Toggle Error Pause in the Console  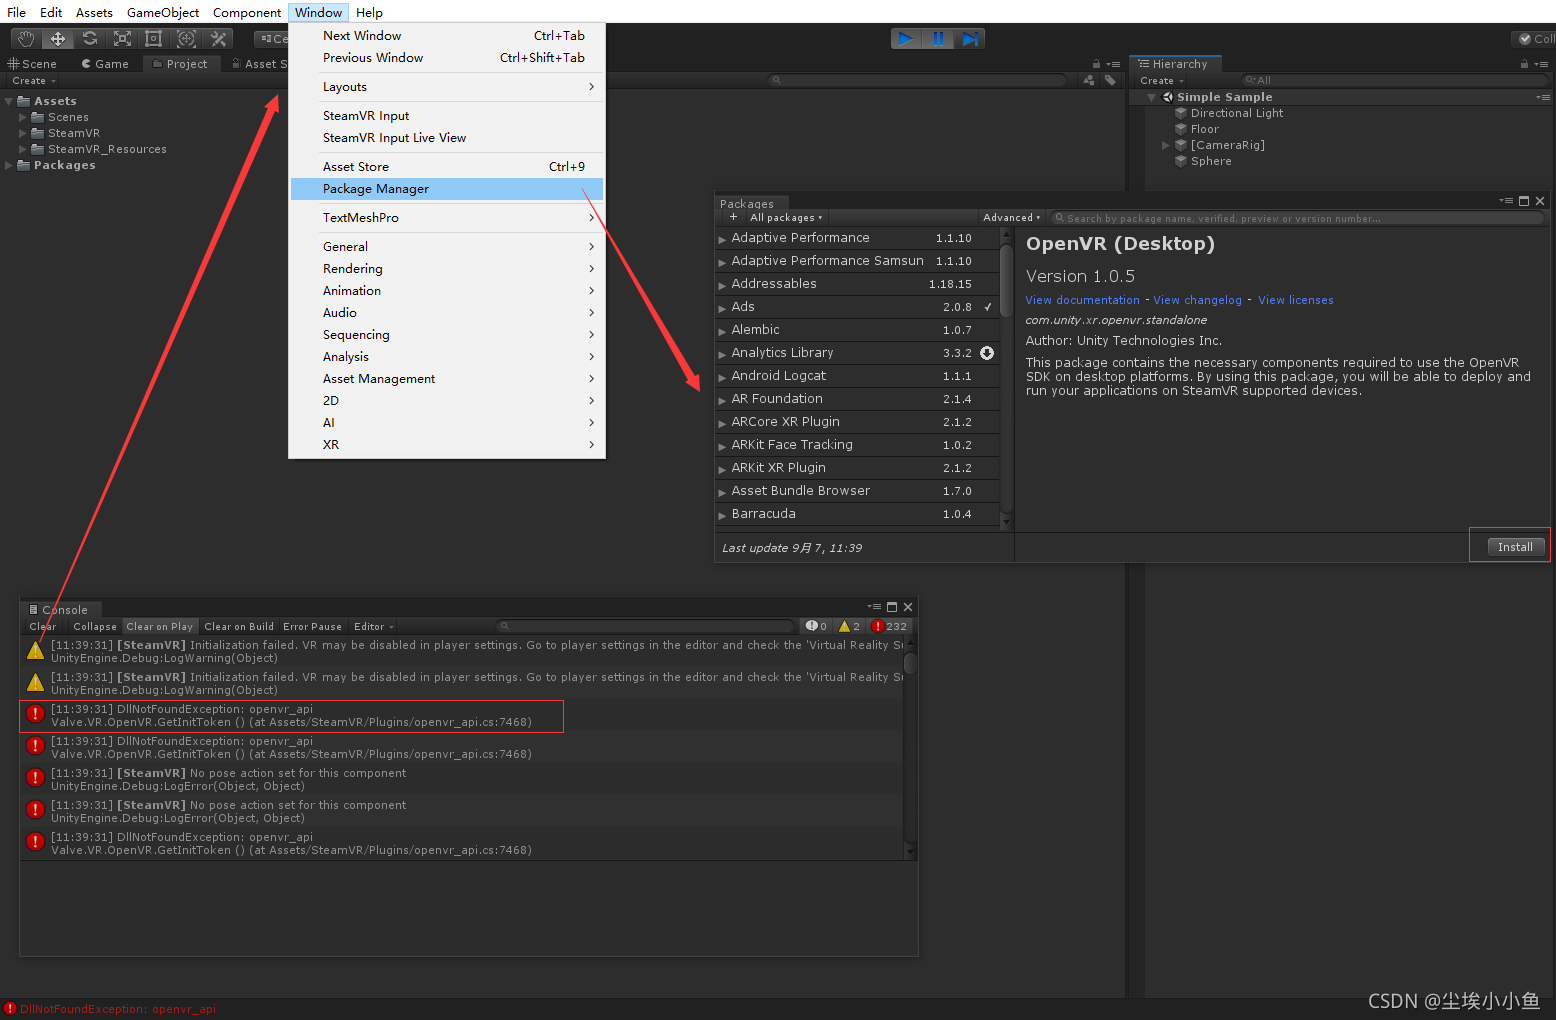pos(312,627)
